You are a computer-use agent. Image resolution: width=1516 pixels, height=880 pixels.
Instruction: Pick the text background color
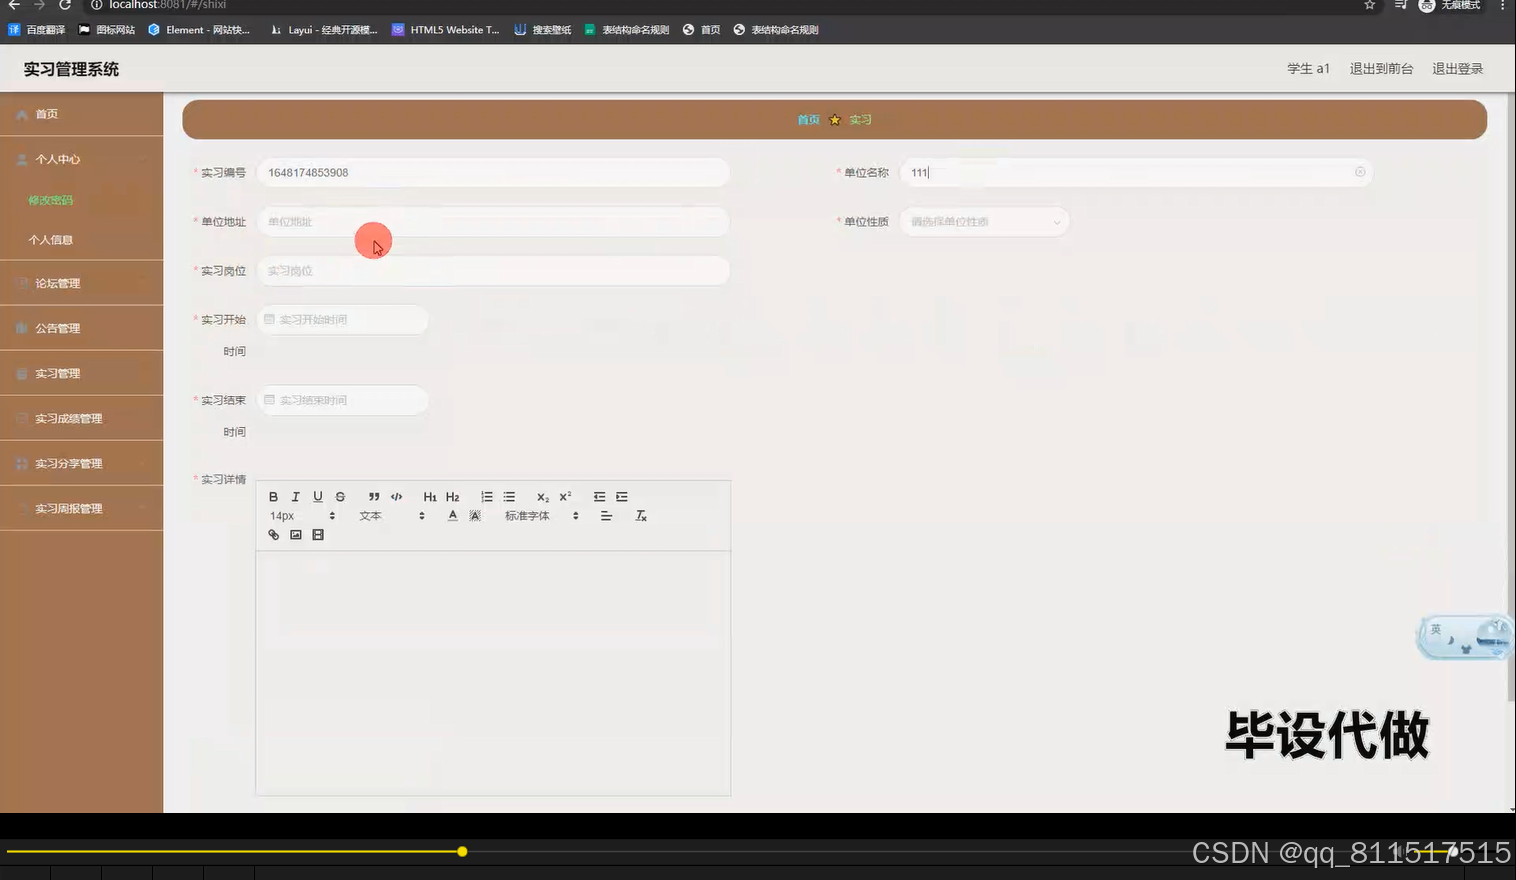coord(475,516)
